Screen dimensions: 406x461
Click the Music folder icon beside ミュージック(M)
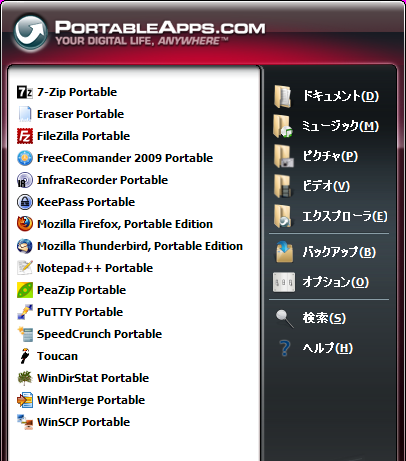(x=283, y=126)
